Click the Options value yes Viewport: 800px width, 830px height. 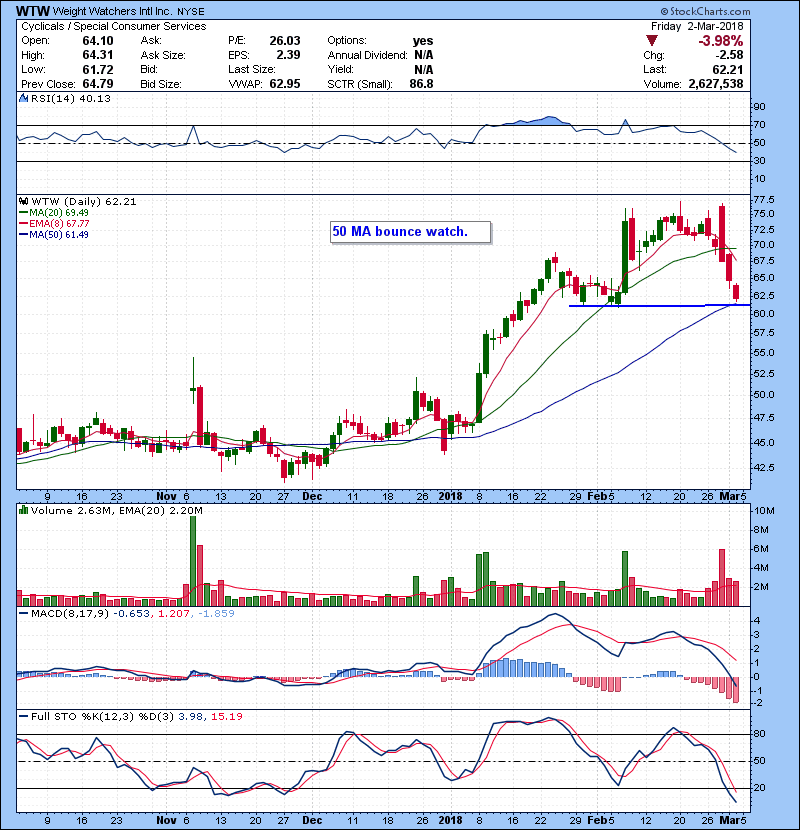pyautogui.click(x=423, y=41)
